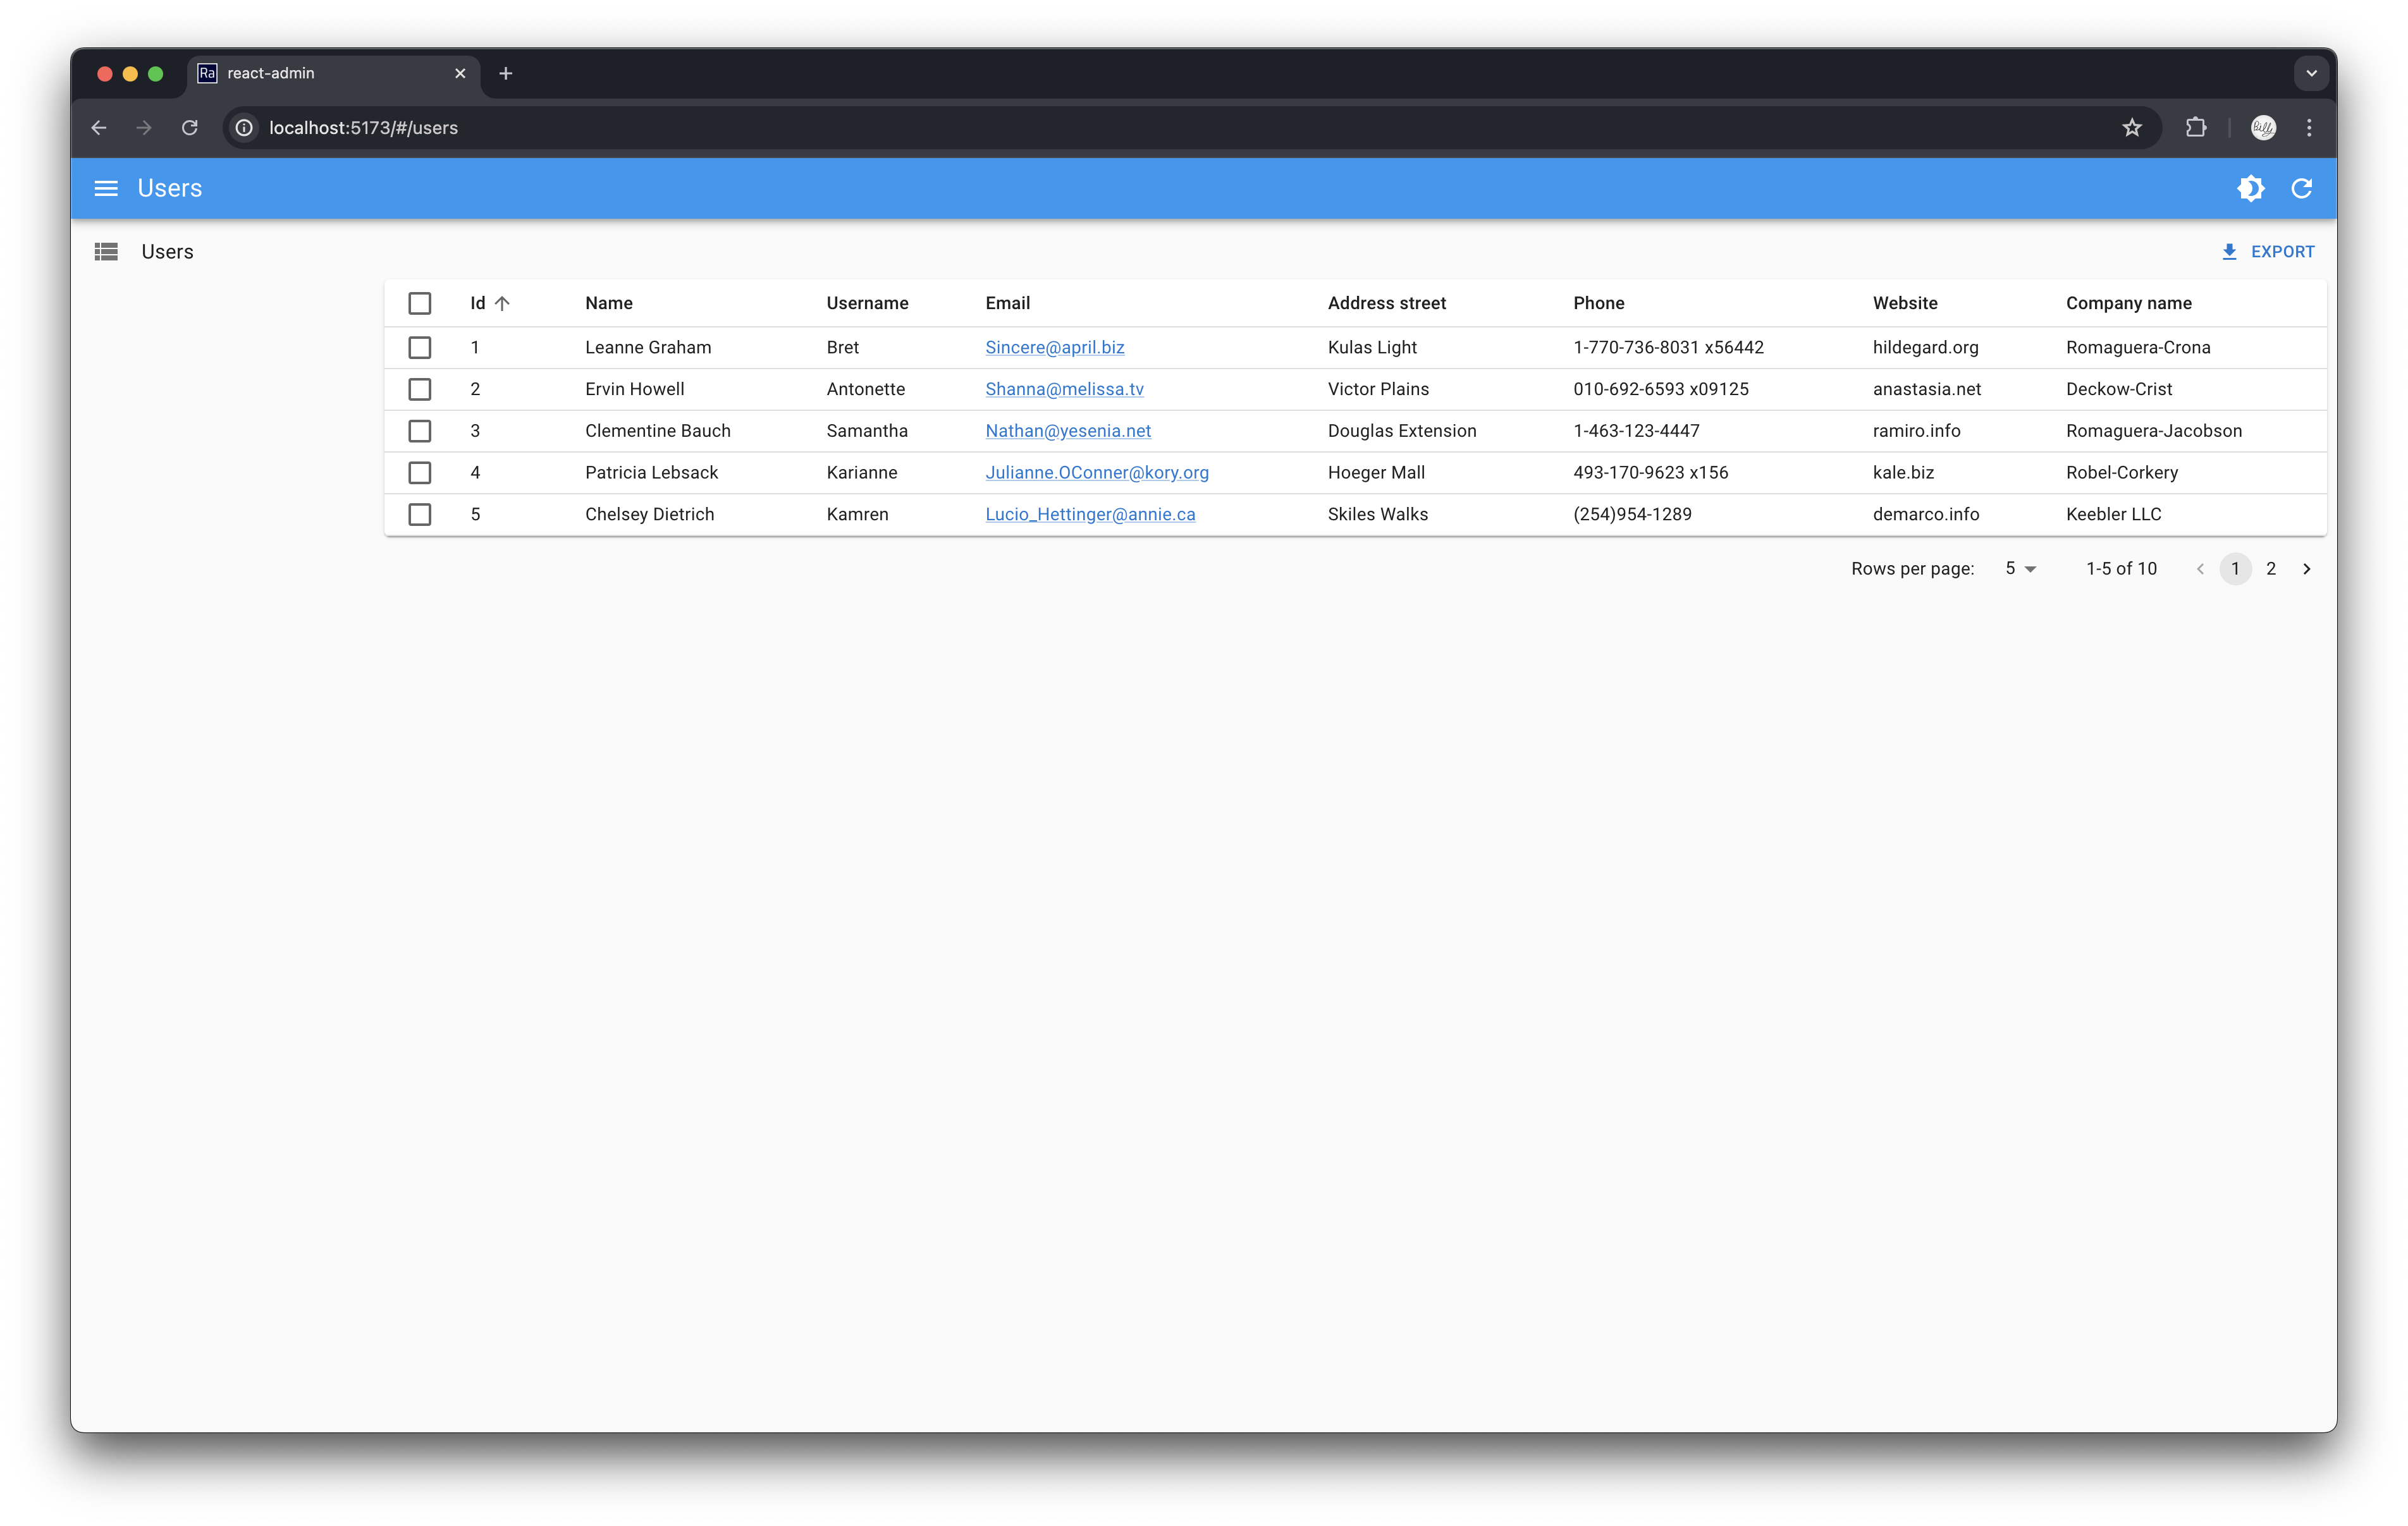This screenshot has height=1526, width=2408.
Task: Click the website 'ramiro.info'
Action: coord(1916,431)
